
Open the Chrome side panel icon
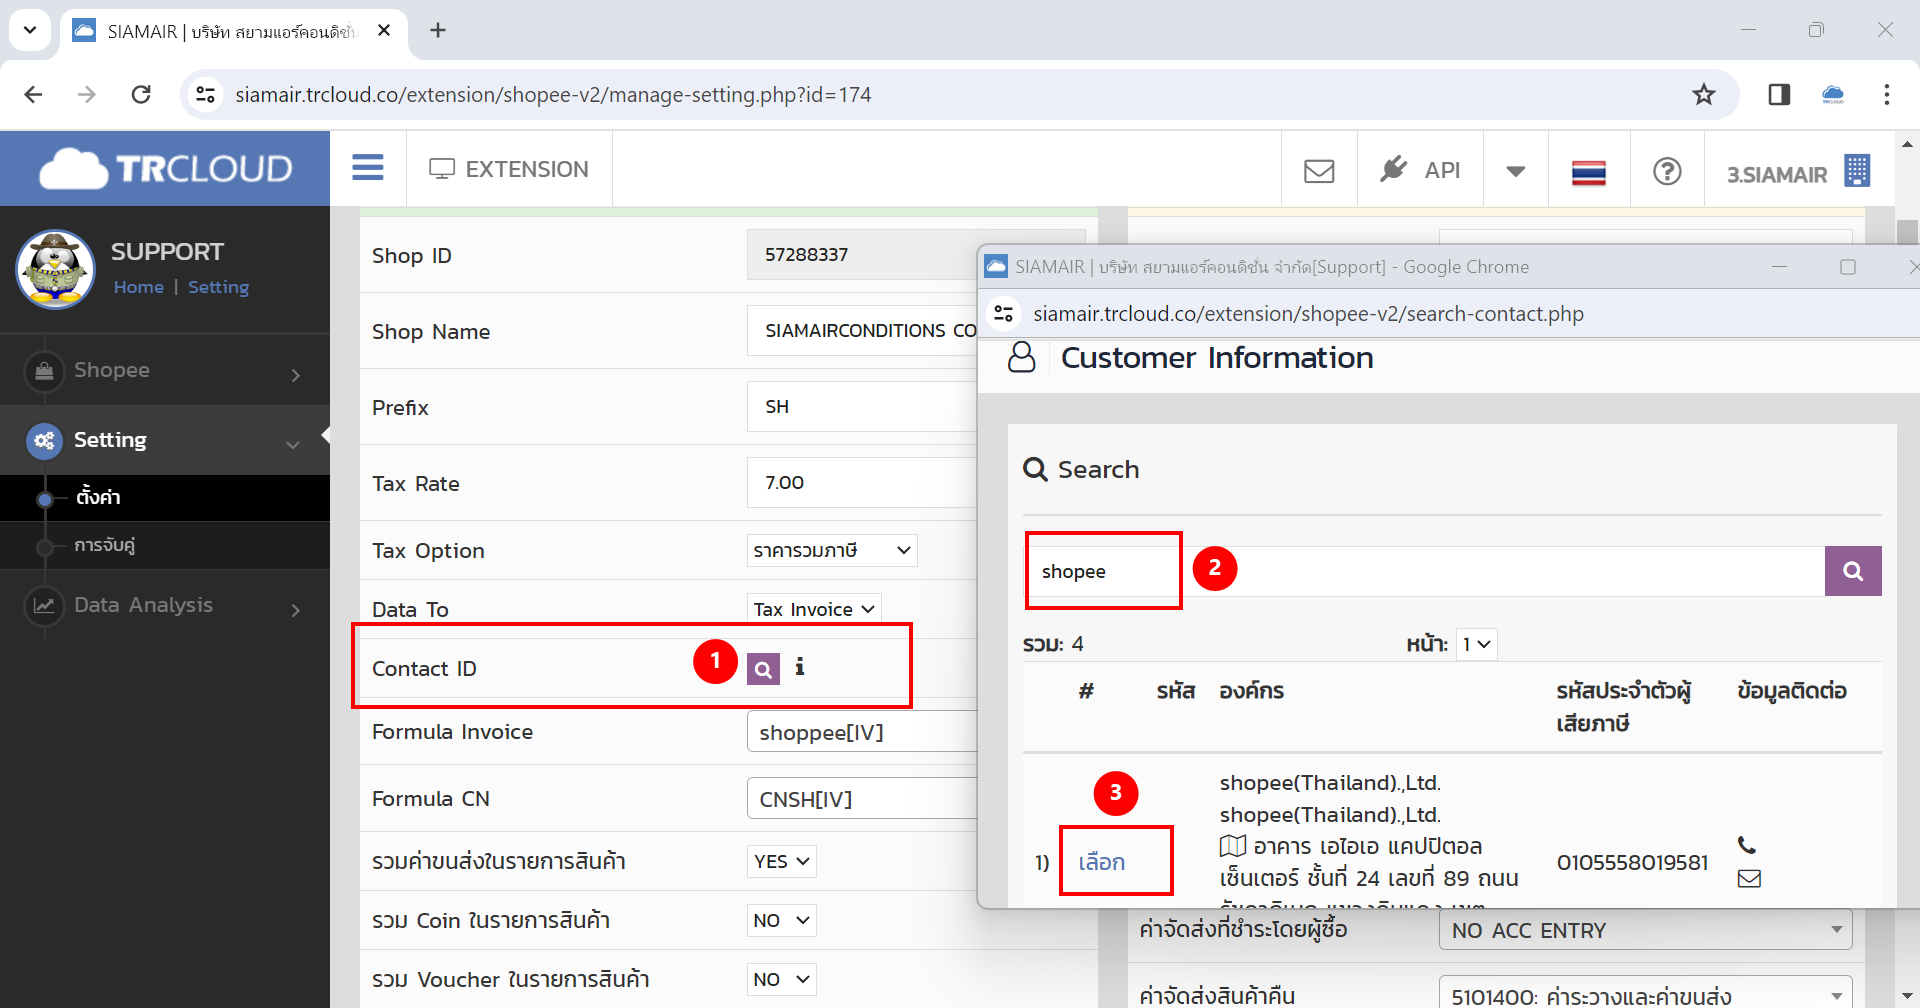coord(1779,94)
